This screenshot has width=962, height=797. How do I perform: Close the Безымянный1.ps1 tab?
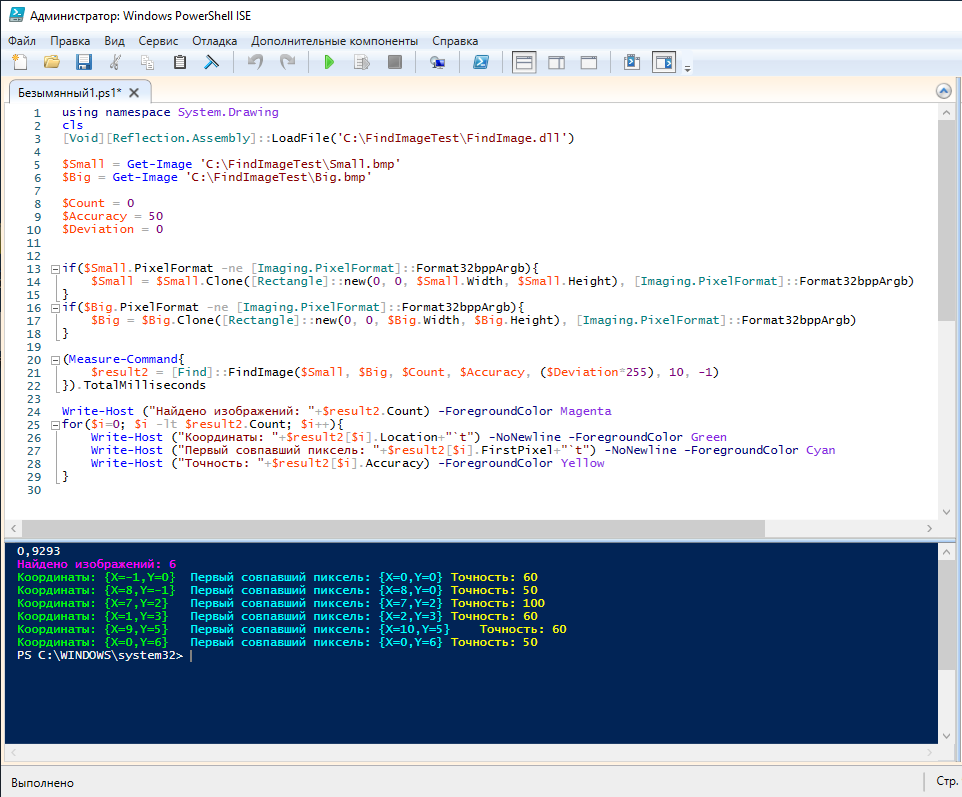coord(135,92)
